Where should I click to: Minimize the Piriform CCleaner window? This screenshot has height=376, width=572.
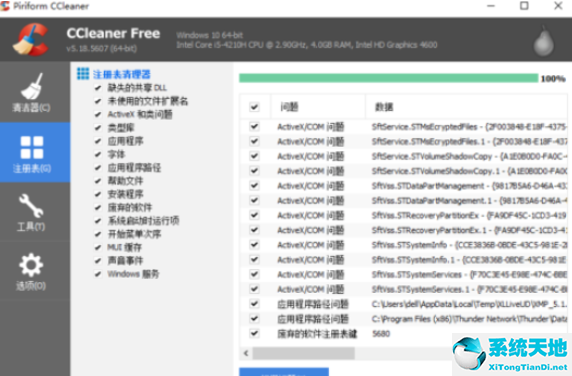491,6
